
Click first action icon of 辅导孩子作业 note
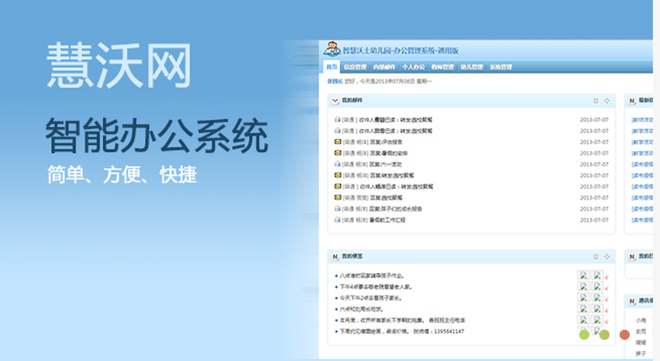point(583,275)
